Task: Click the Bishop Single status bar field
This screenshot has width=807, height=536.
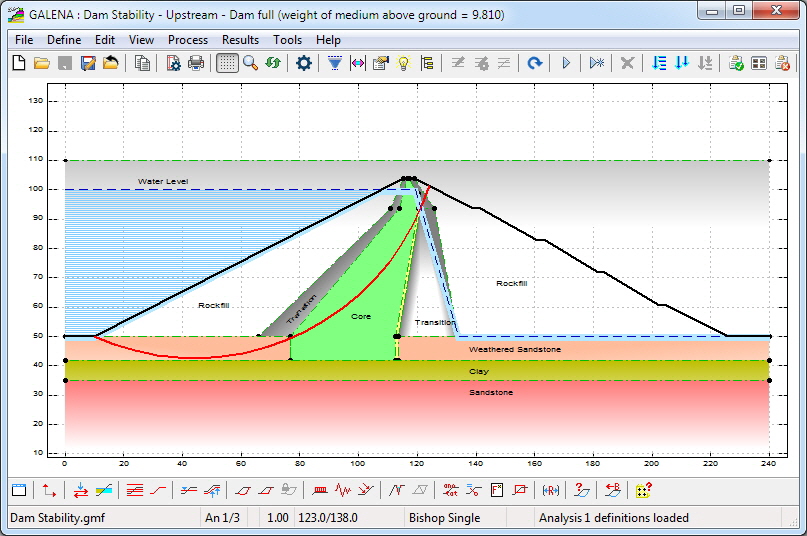Action: 444,518
